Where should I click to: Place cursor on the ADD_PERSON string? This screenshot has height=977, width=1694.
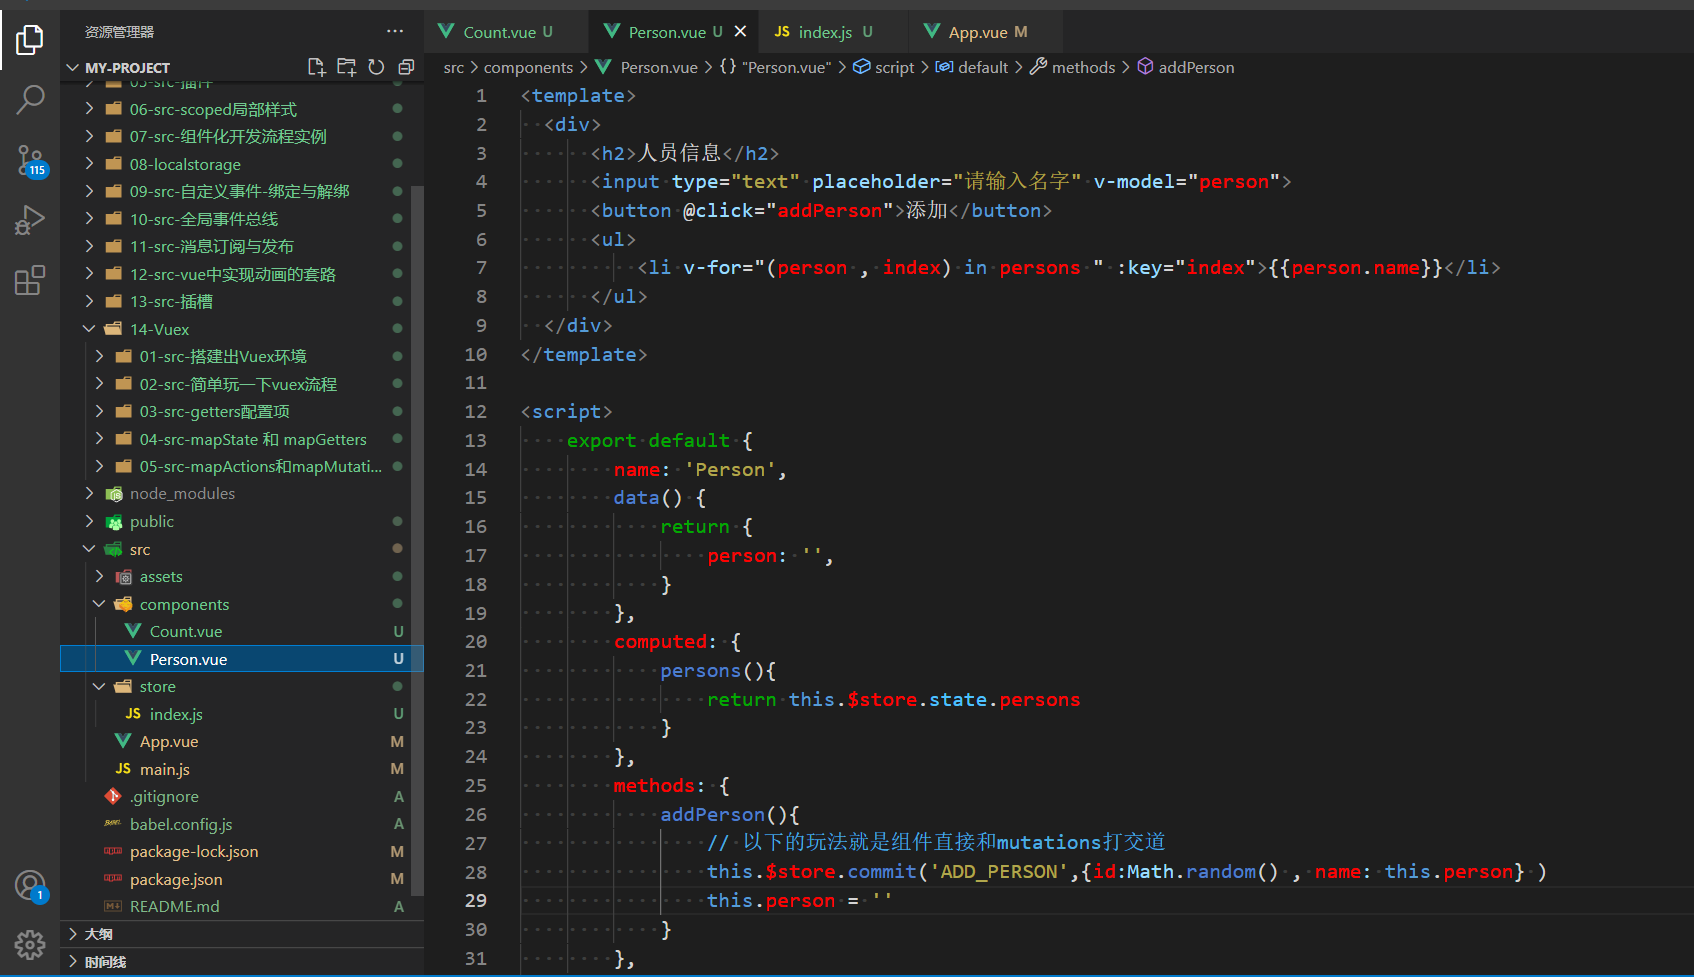tap(999, 871)
